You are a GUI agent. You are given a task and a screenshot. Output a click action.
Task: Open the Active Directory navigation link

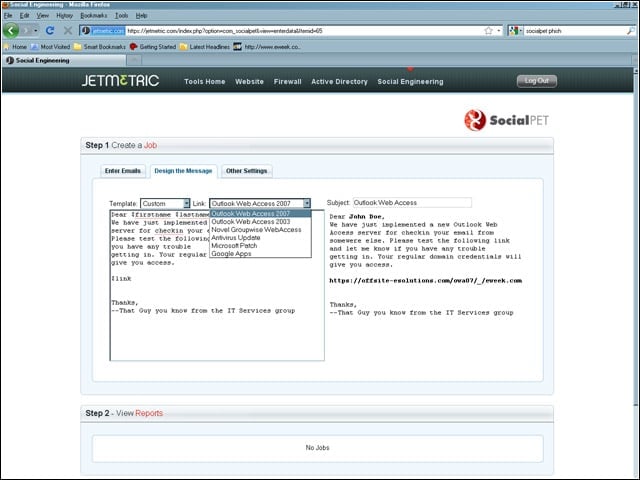(x=339, y=82)
